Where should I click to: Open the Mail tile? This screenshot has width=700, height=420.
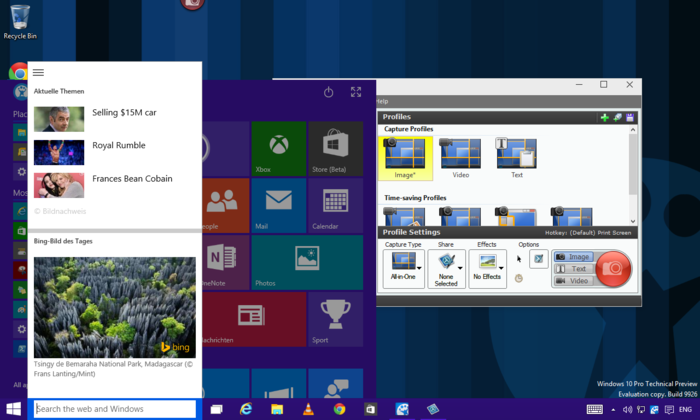pos(279,205)
